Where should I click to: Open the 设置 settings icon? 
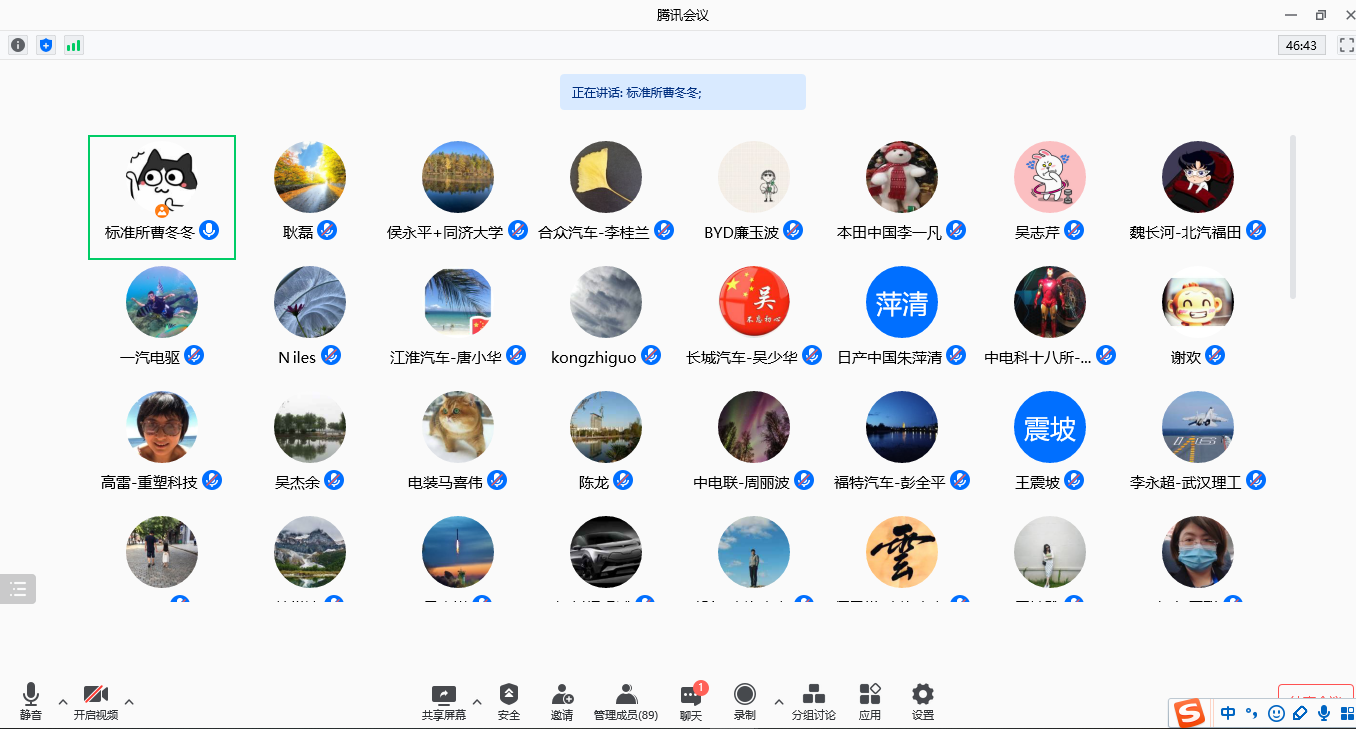[921, 700]
